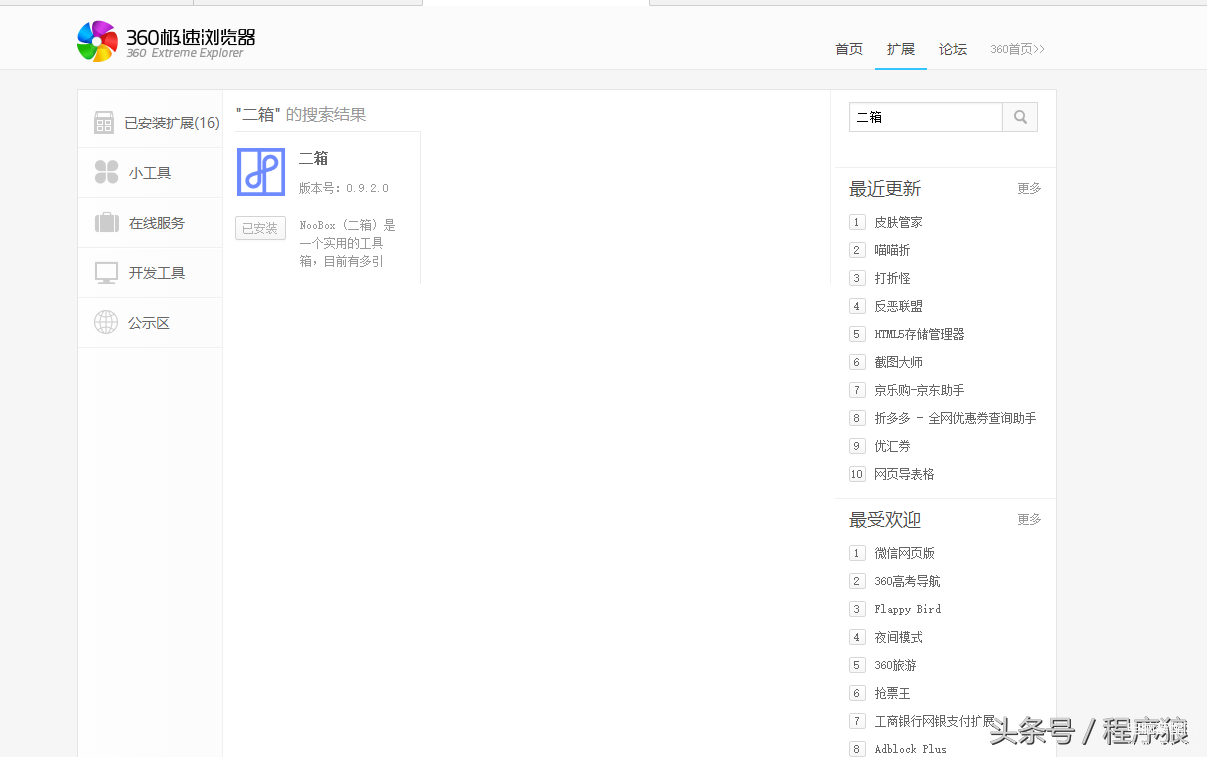Click 更多 beside 最近更新

click(x=1029, y=188)
